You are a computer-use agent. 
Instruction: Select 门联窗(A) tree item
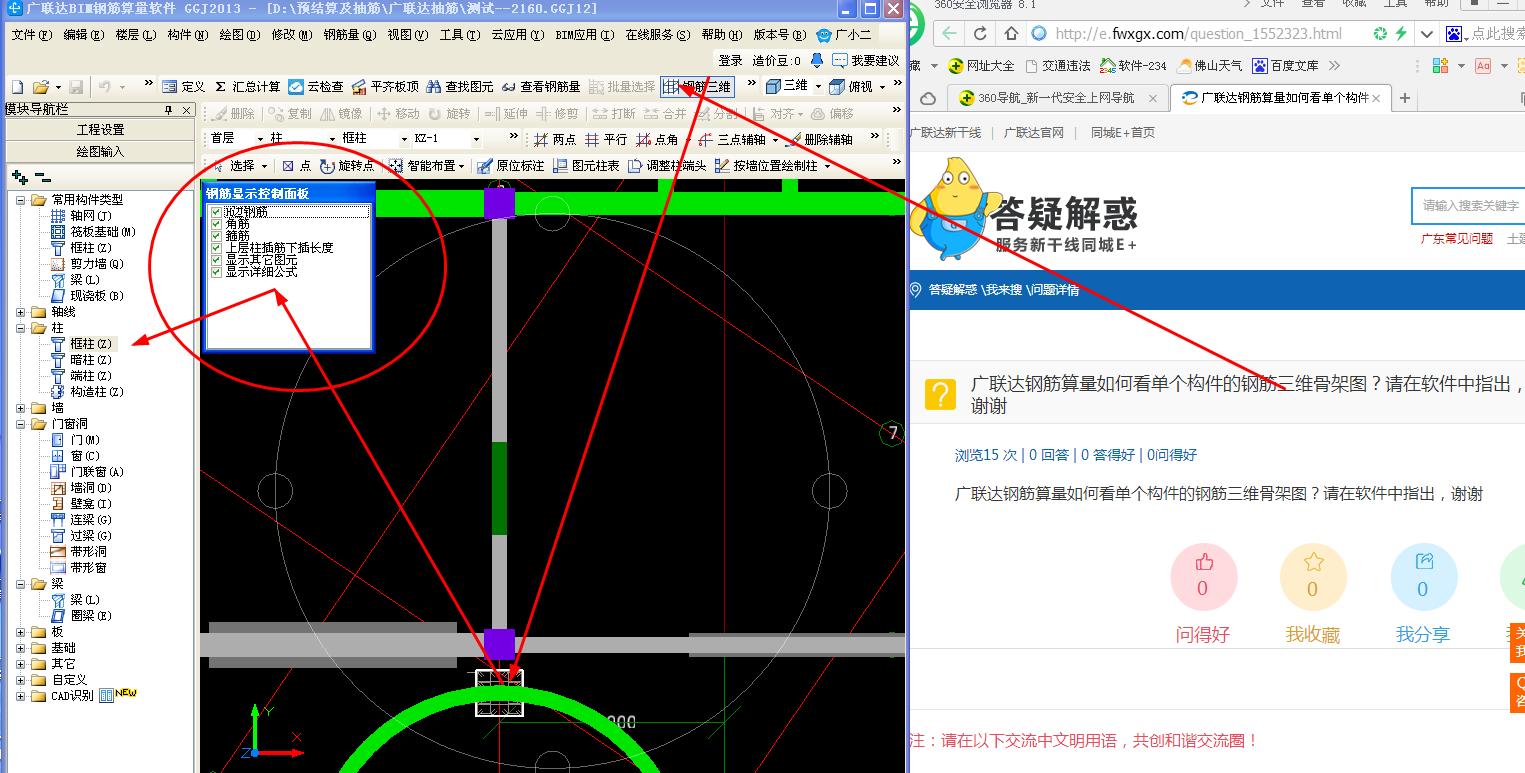97,472
